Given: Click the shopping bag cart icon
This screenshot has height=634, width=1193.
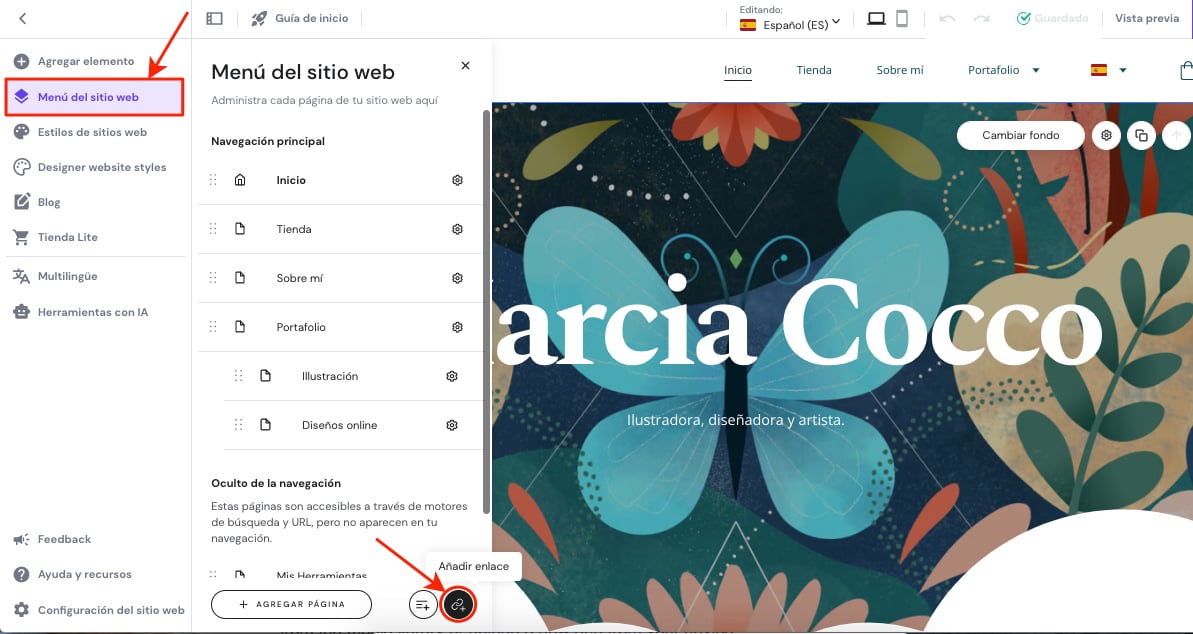Looking at the screenshot, I should [x=1186, y=70].
